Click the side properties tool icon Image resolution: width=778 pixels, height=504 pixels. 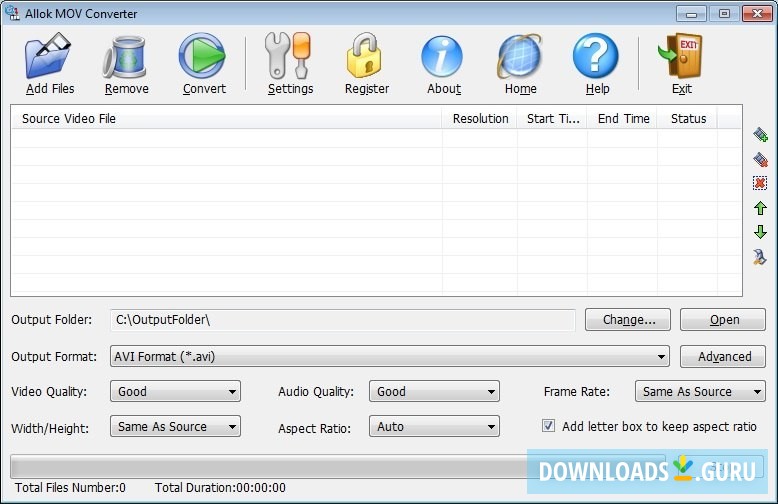(760, 257)
